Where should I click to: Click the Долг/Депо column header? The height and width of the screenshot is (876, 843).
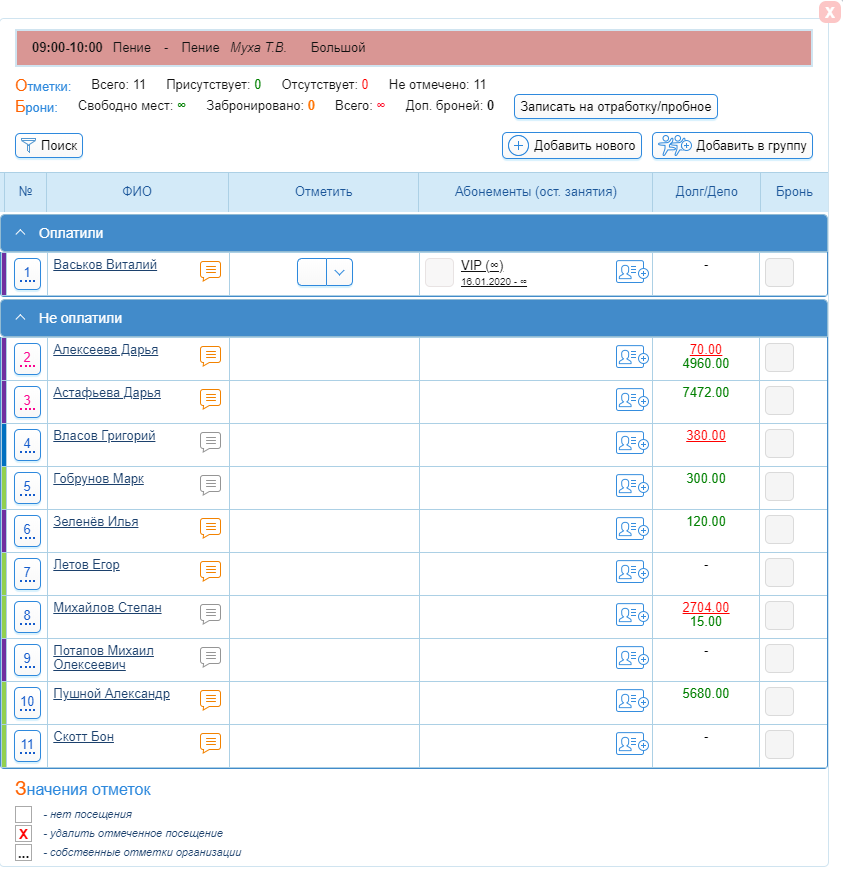[x=706, y=192]
